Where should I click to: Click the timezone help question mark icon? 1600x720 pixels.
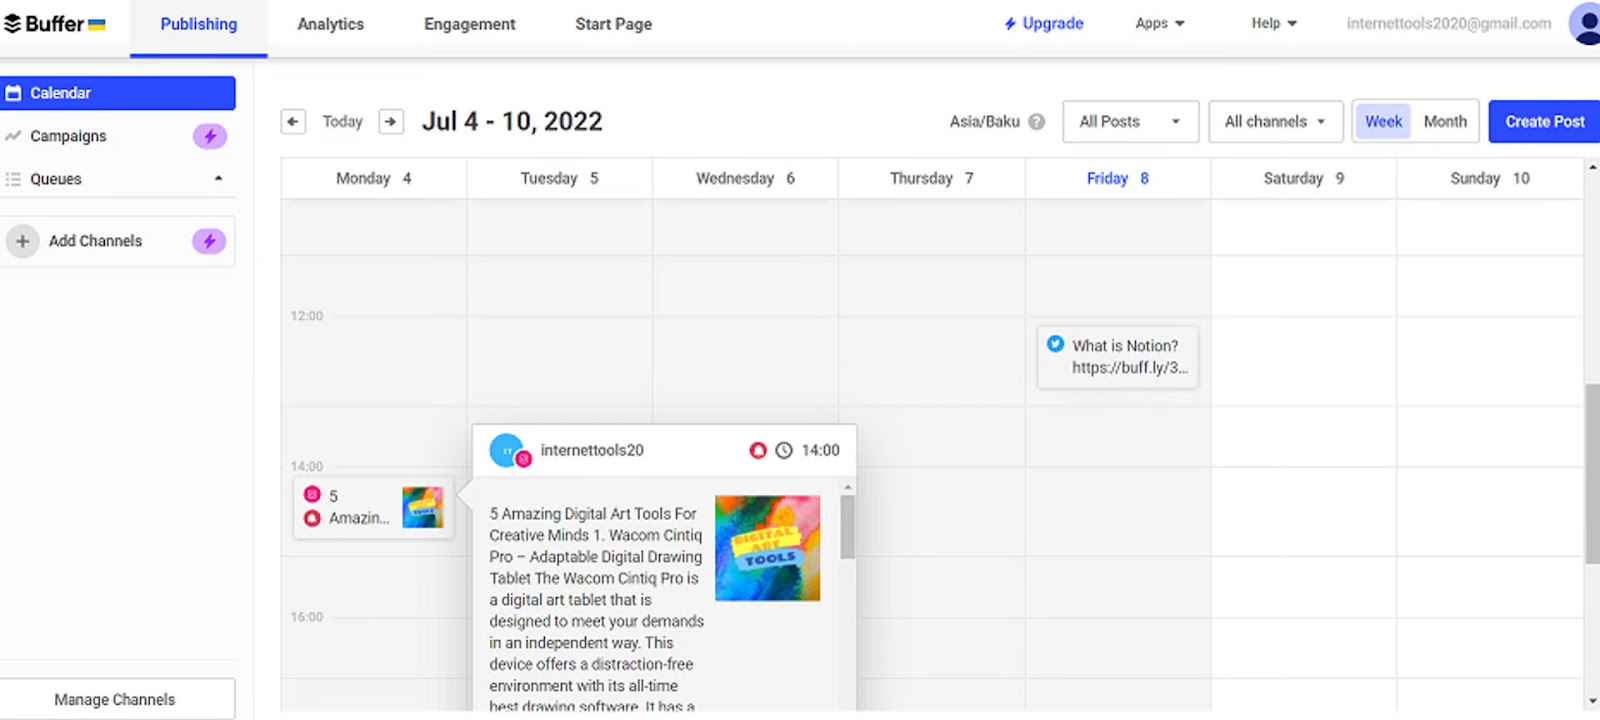1037,122
